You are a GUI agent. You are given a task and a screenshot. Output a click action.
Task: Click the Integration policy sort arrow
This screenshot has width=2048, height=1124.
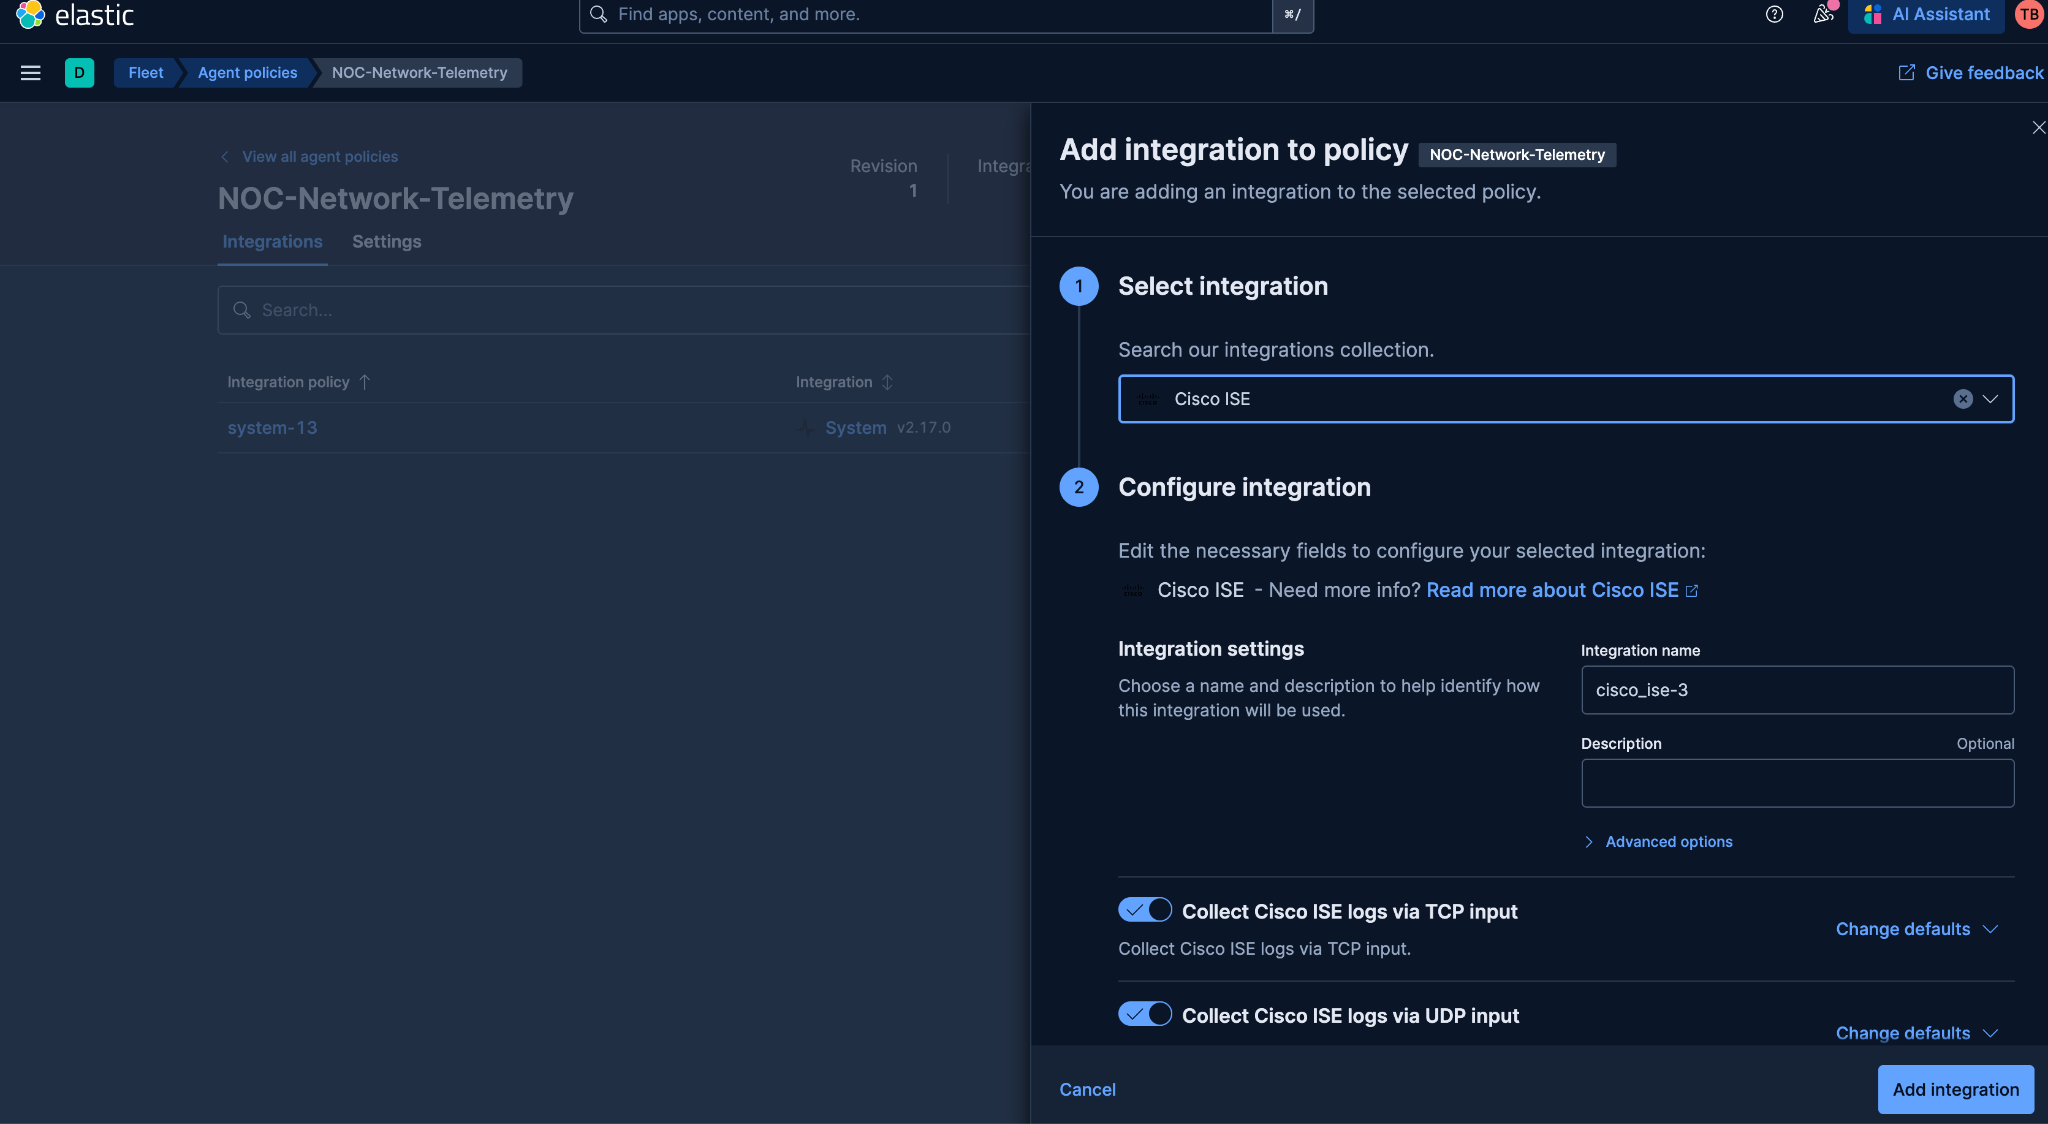365,382
